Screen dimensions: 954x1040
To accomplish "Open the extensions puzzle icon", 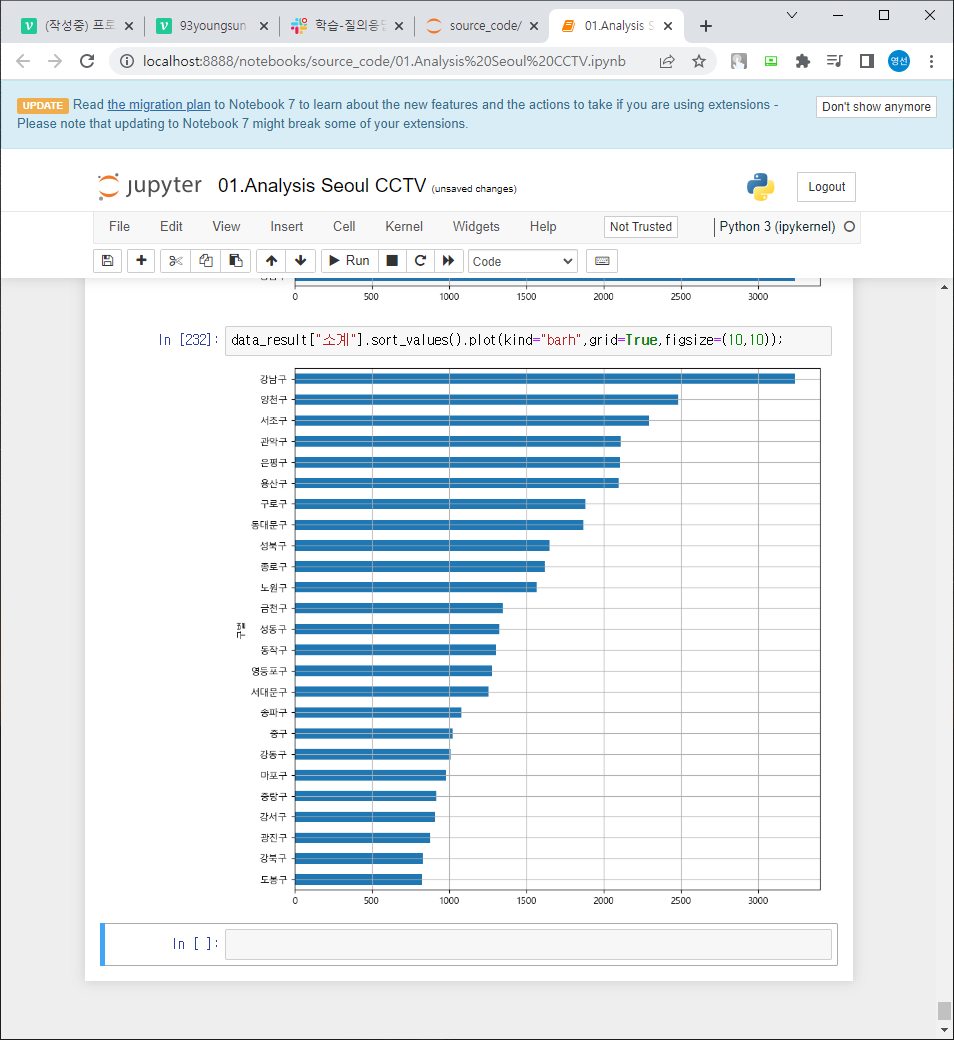I will (x=803, y=62).
